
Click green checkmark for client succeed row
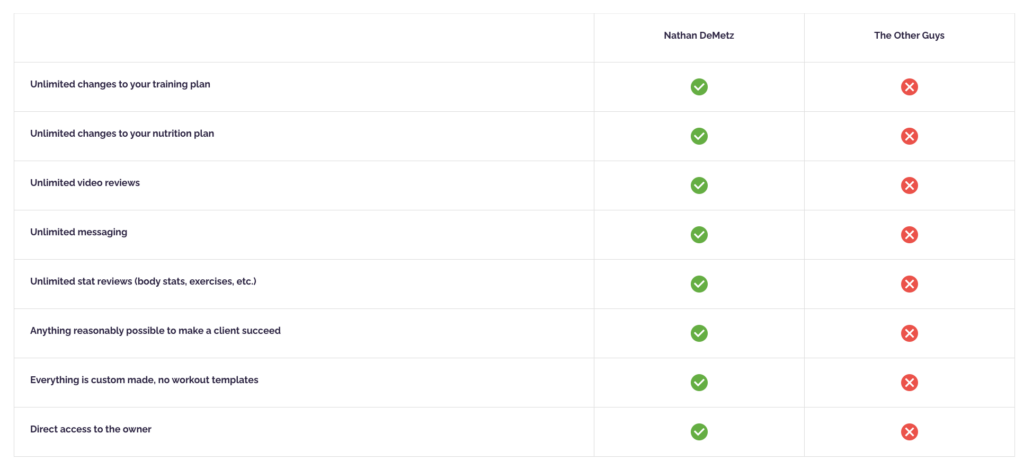point(699,333)
